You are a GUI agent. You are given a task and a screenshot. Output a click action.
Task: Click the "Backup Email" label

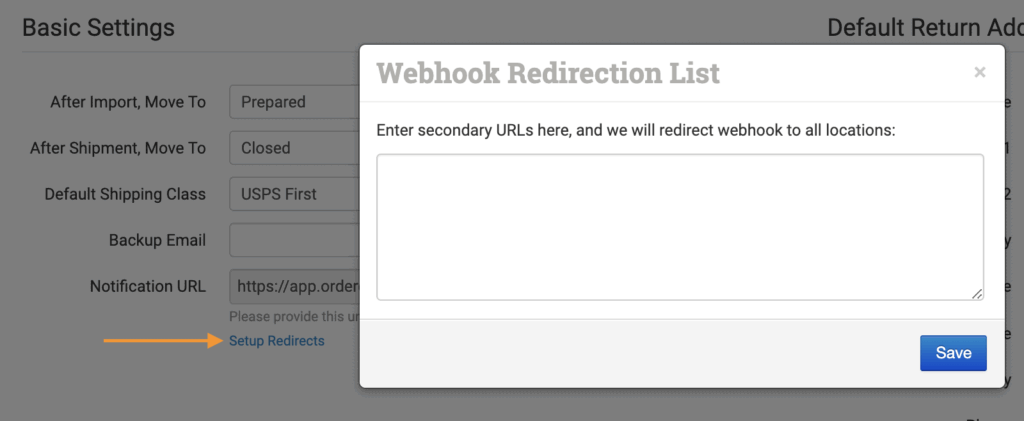(x=157, y=240)
